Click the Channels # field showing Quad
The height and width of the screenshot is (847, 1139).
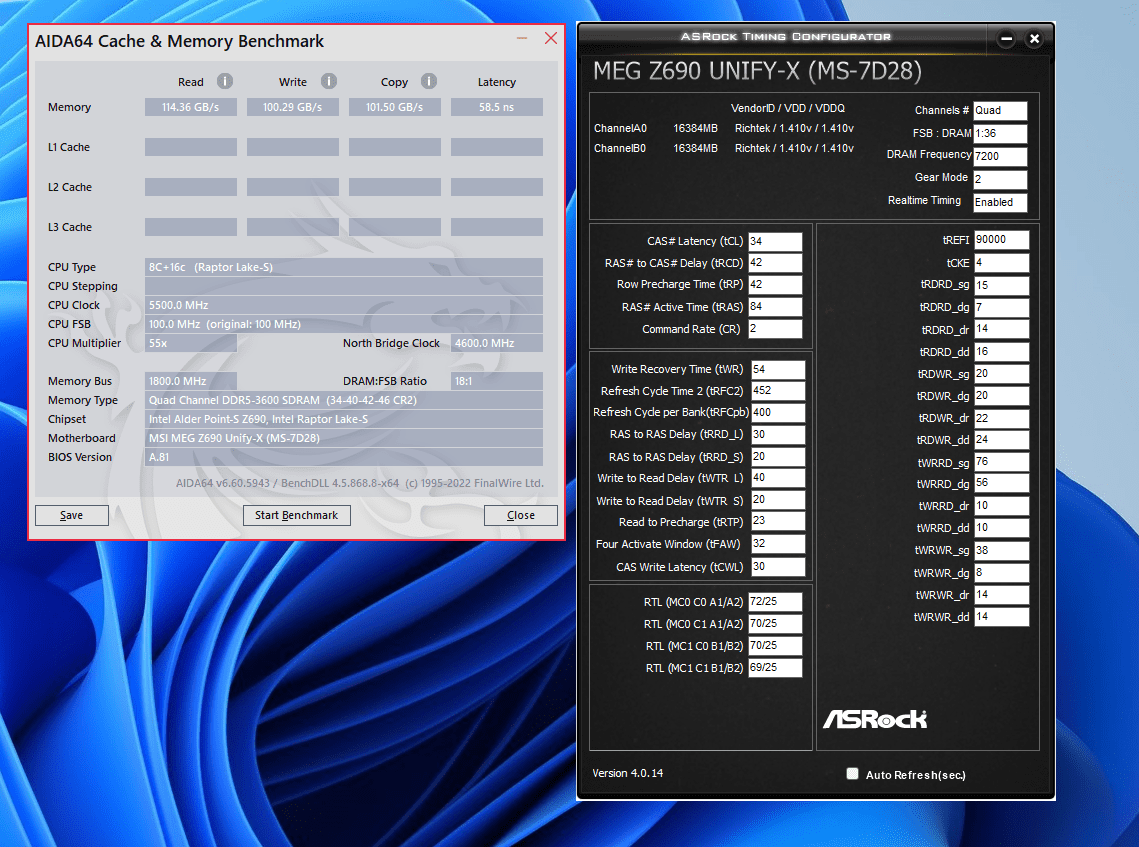tap(1000, 110)
